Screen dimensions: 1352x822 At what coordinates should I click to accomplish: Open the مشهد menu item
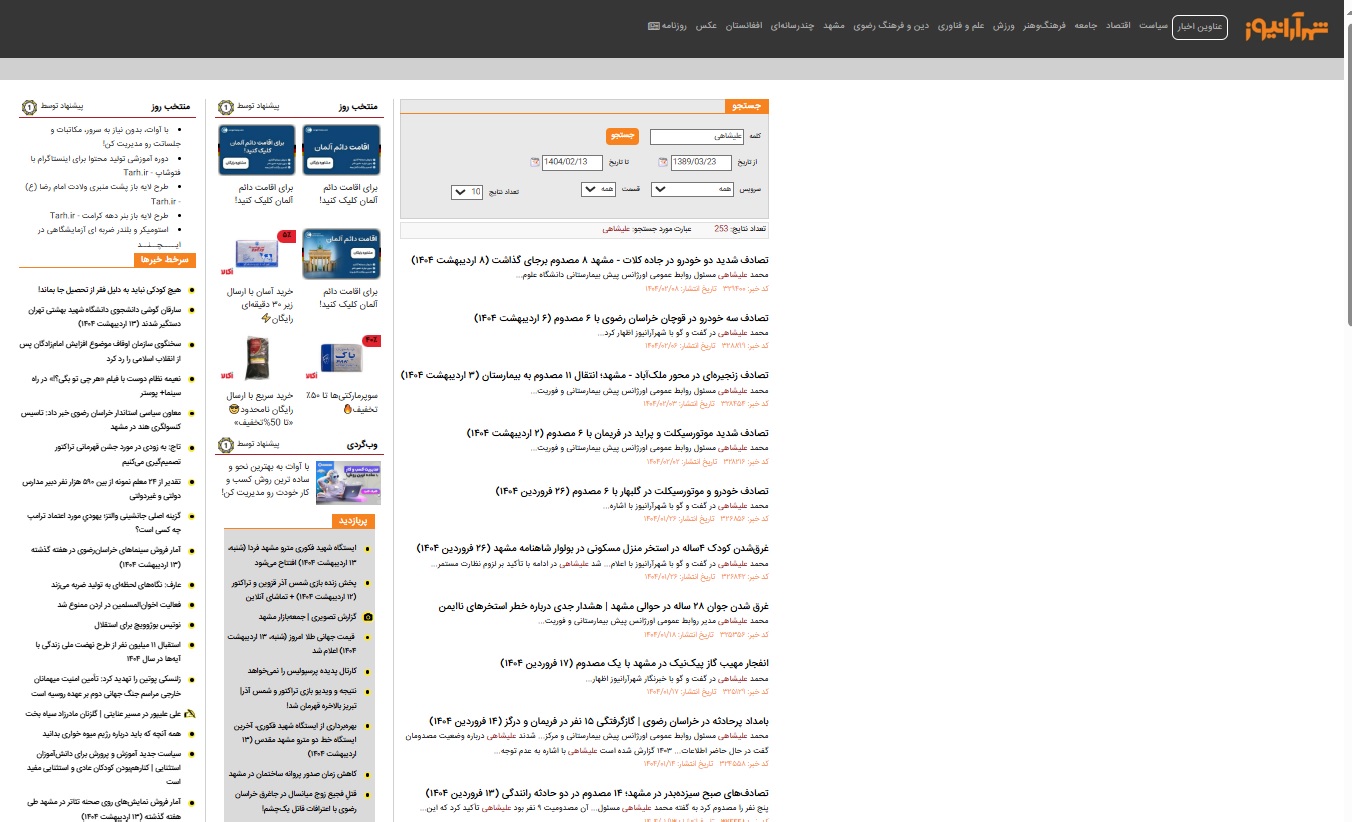point(835,25)
